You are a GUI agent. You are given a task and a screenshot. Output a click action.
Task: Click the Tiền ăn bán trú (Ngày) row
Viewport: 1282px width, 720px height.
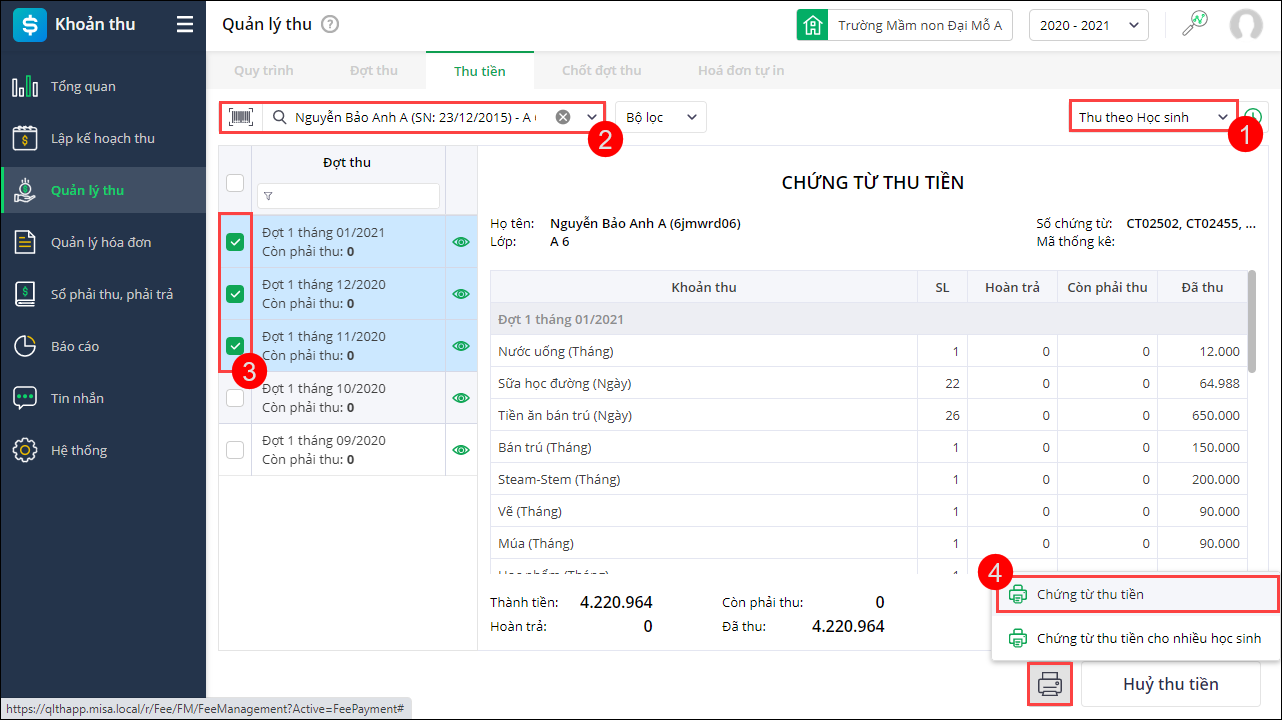(x=869, y=415)
